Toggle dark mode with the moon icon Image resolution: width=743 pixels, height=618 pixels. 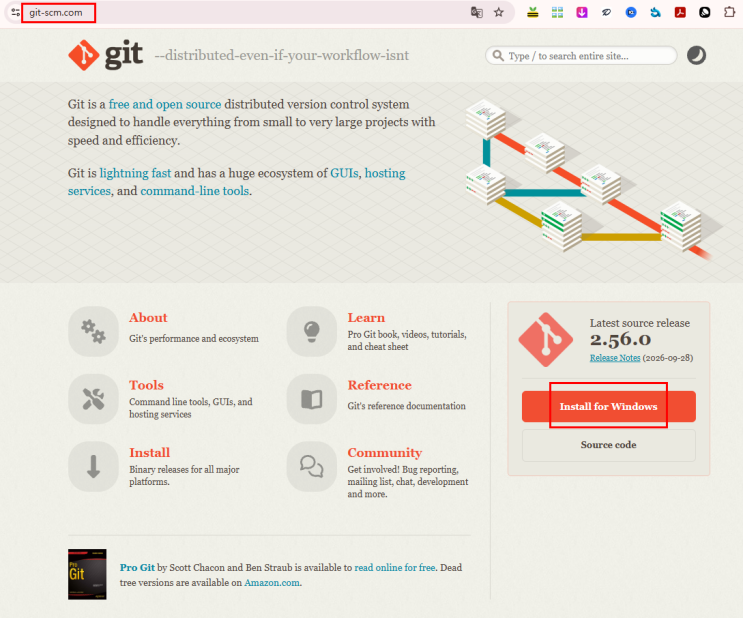pyautogui.click(x=696, y=55)
